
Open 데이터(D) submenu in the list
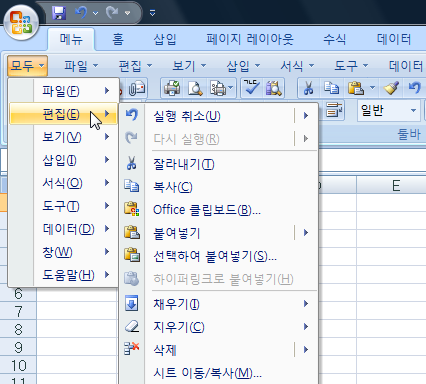[x=63, y=229]
